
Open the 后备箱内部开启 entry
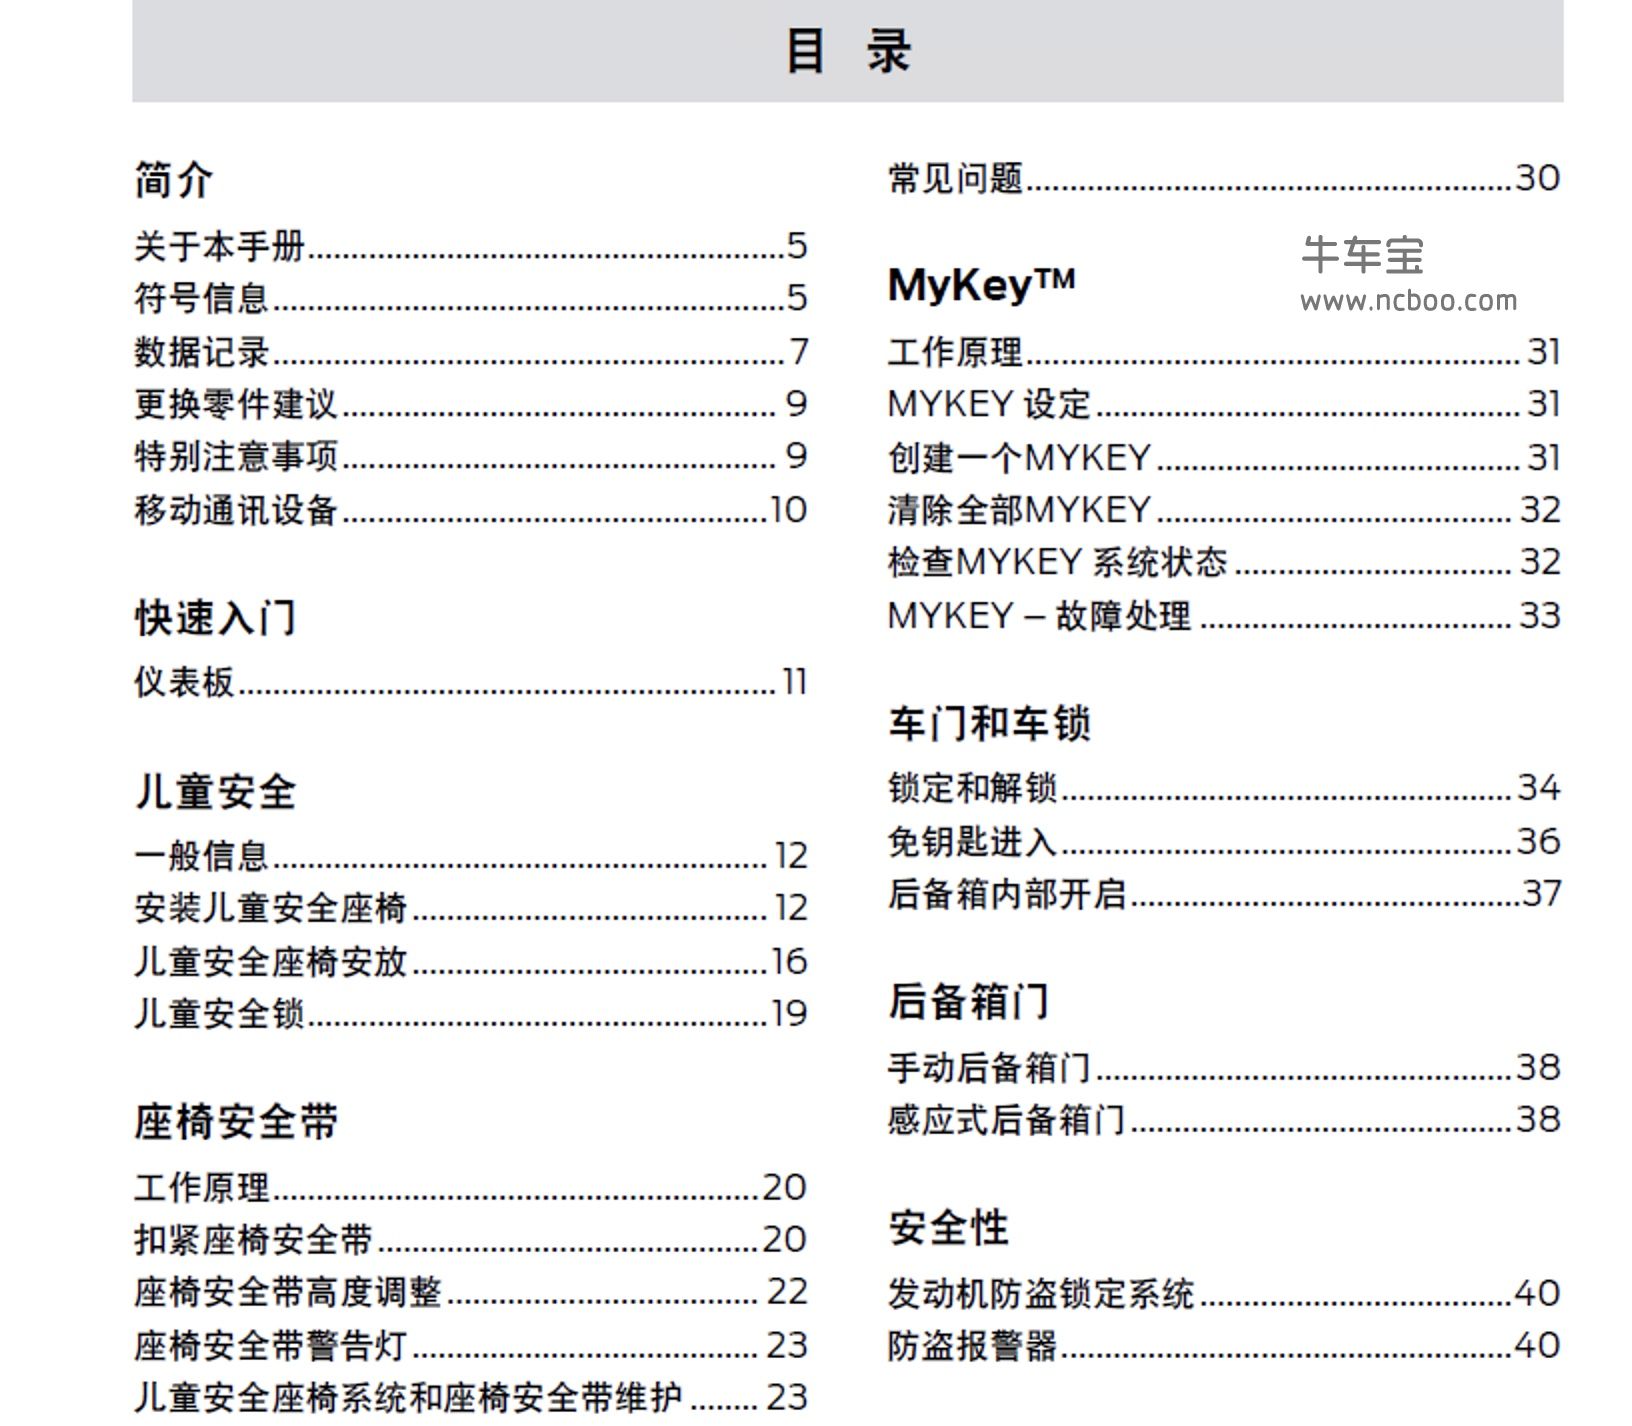[x=1224, y=893]
